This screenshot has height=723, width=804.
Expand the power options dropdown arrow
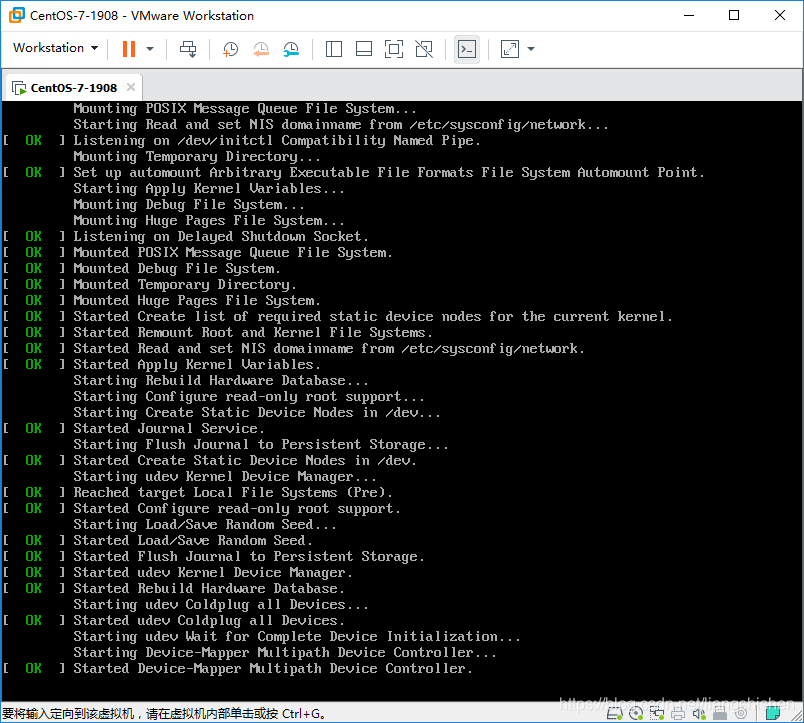point(150,49)
